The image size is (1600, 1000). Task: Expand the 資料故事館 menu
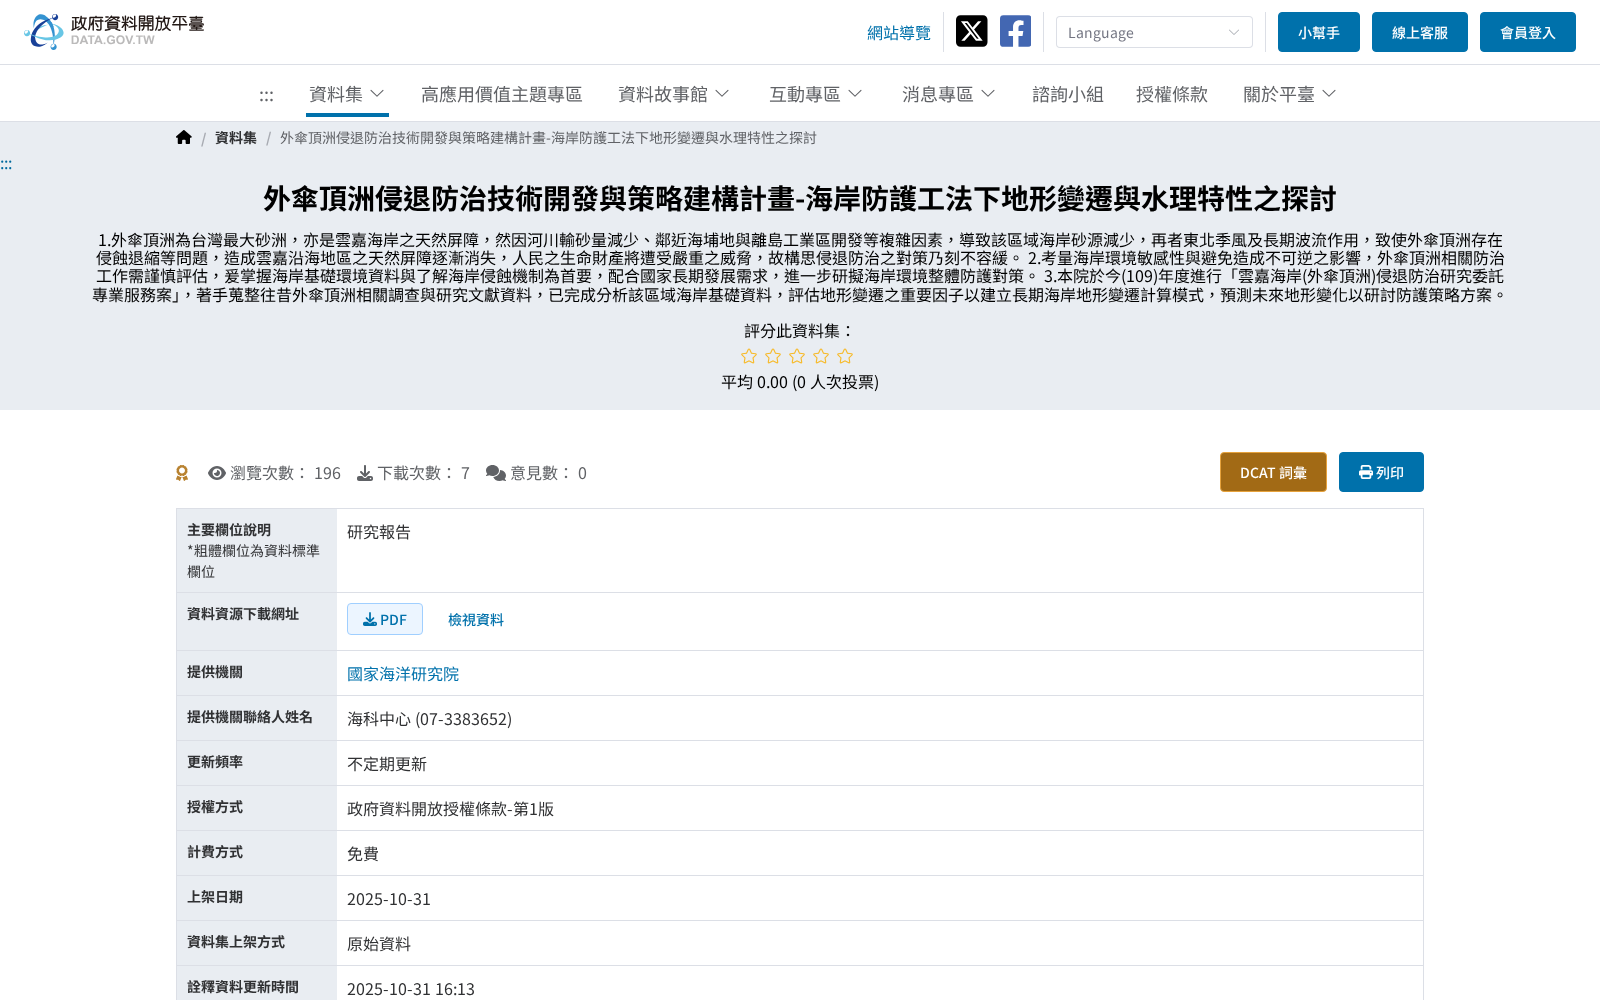(674, 94)
